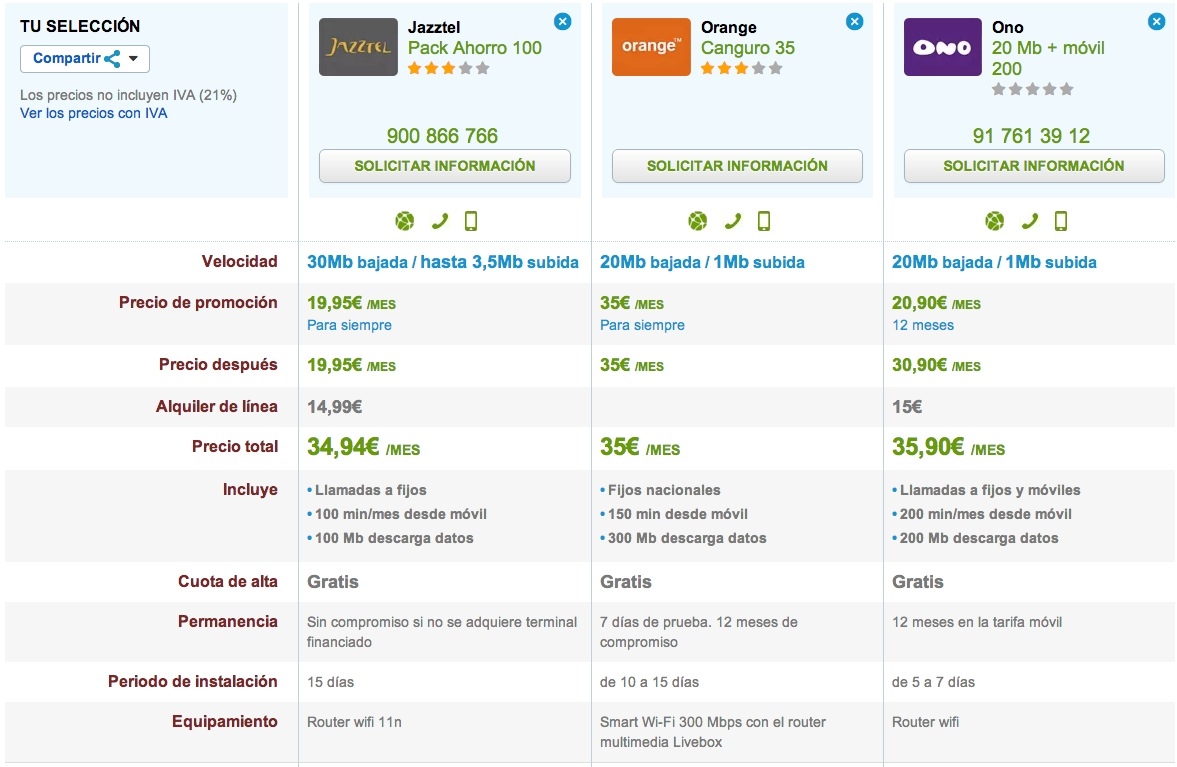
Task: Click the Orange logo thumbnail
Action: [651, 47]
